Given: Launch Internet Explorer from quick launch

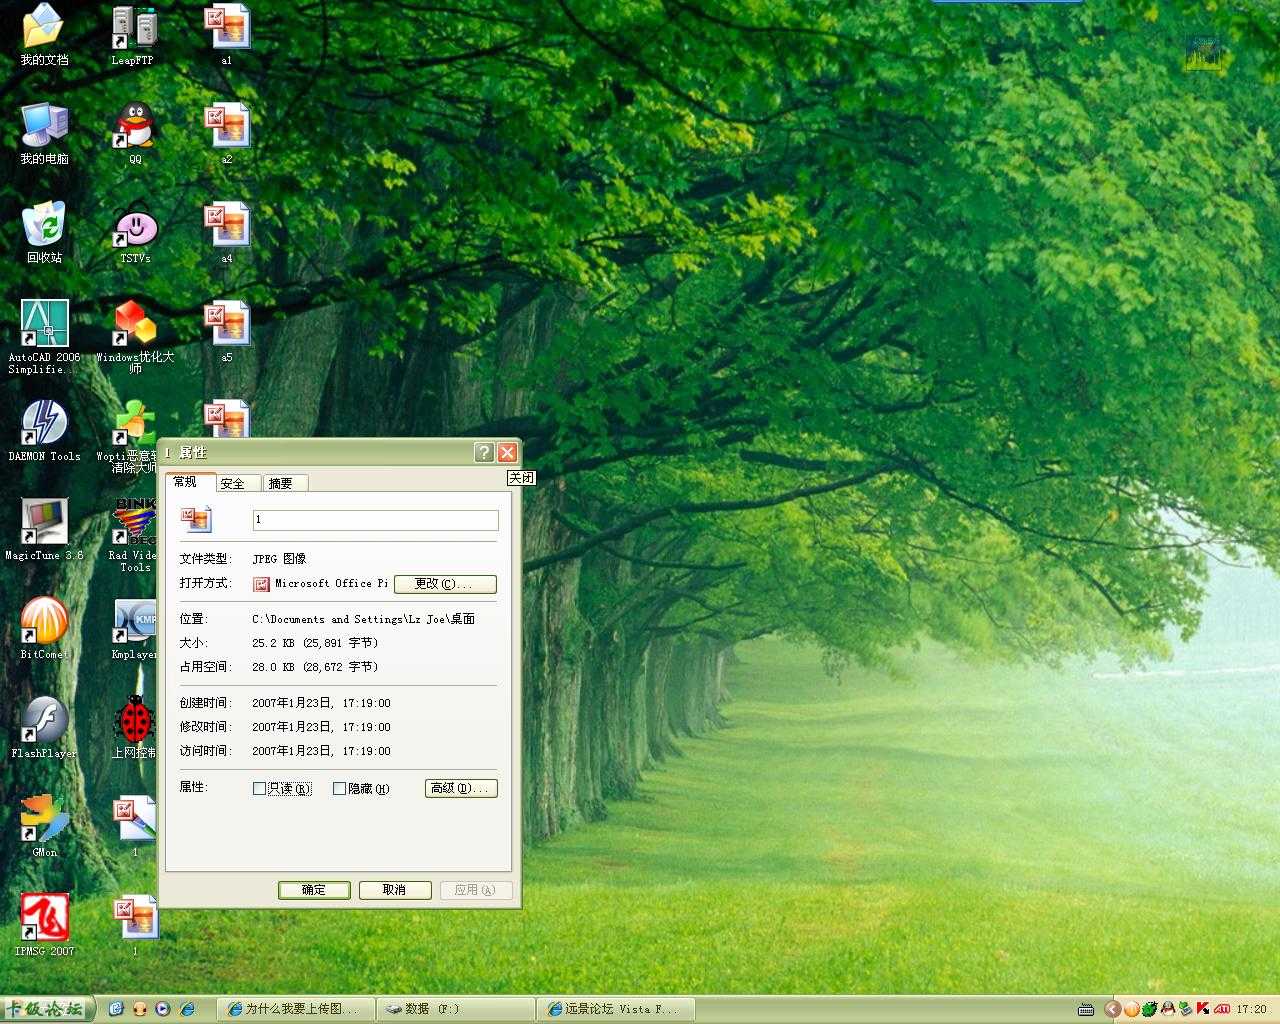Looking at the screenshot, I should click(186, 1009).
